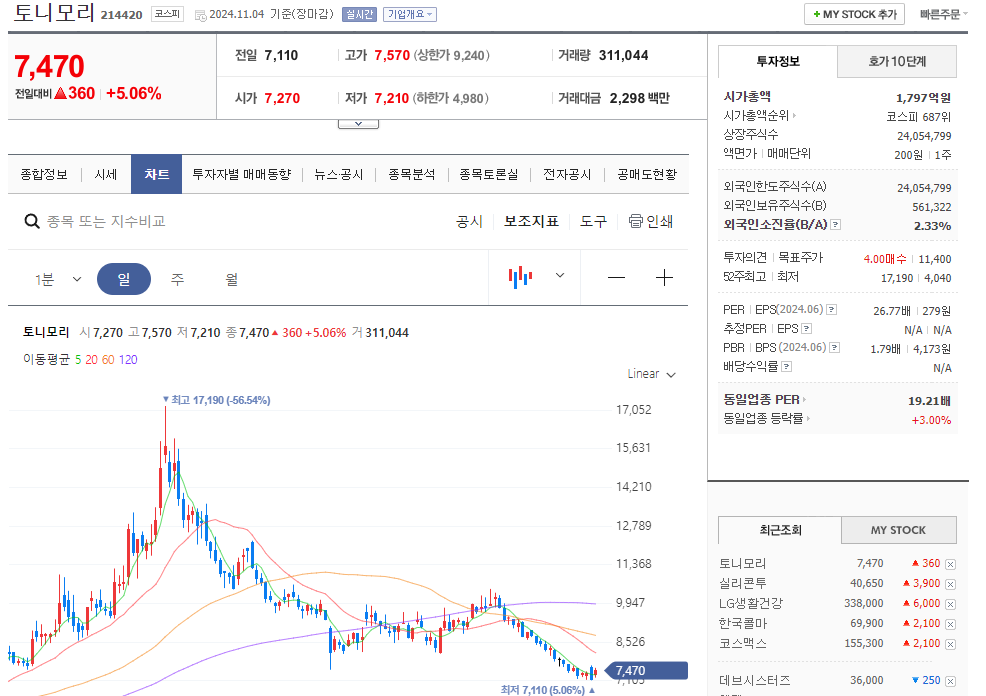
Task: Open the 기업개요 dropdown
Action: tap(410, 14)
